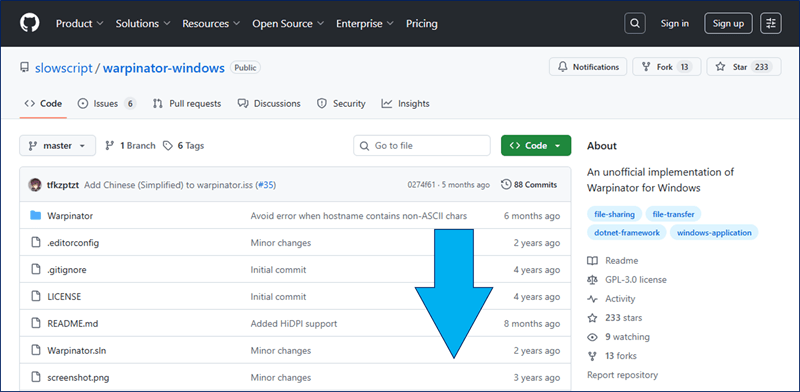800x392 pixels.
Task: View the 13 forks link
Action: (612, 356)
